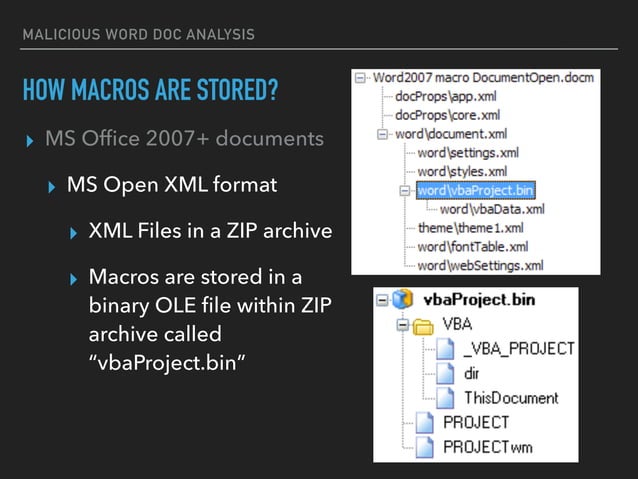Screen dimensions: 638x479
Task: Collapse the word\vbaProject.bin tree node
Action: coord(405,190)
